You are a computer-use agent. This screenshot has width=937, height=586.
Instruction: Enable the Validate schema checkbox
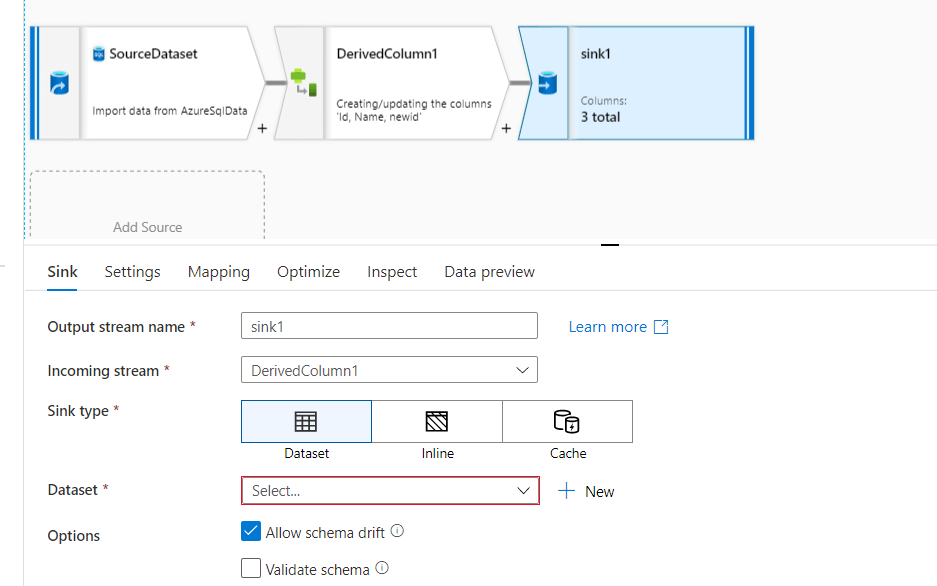pos(251,569)
